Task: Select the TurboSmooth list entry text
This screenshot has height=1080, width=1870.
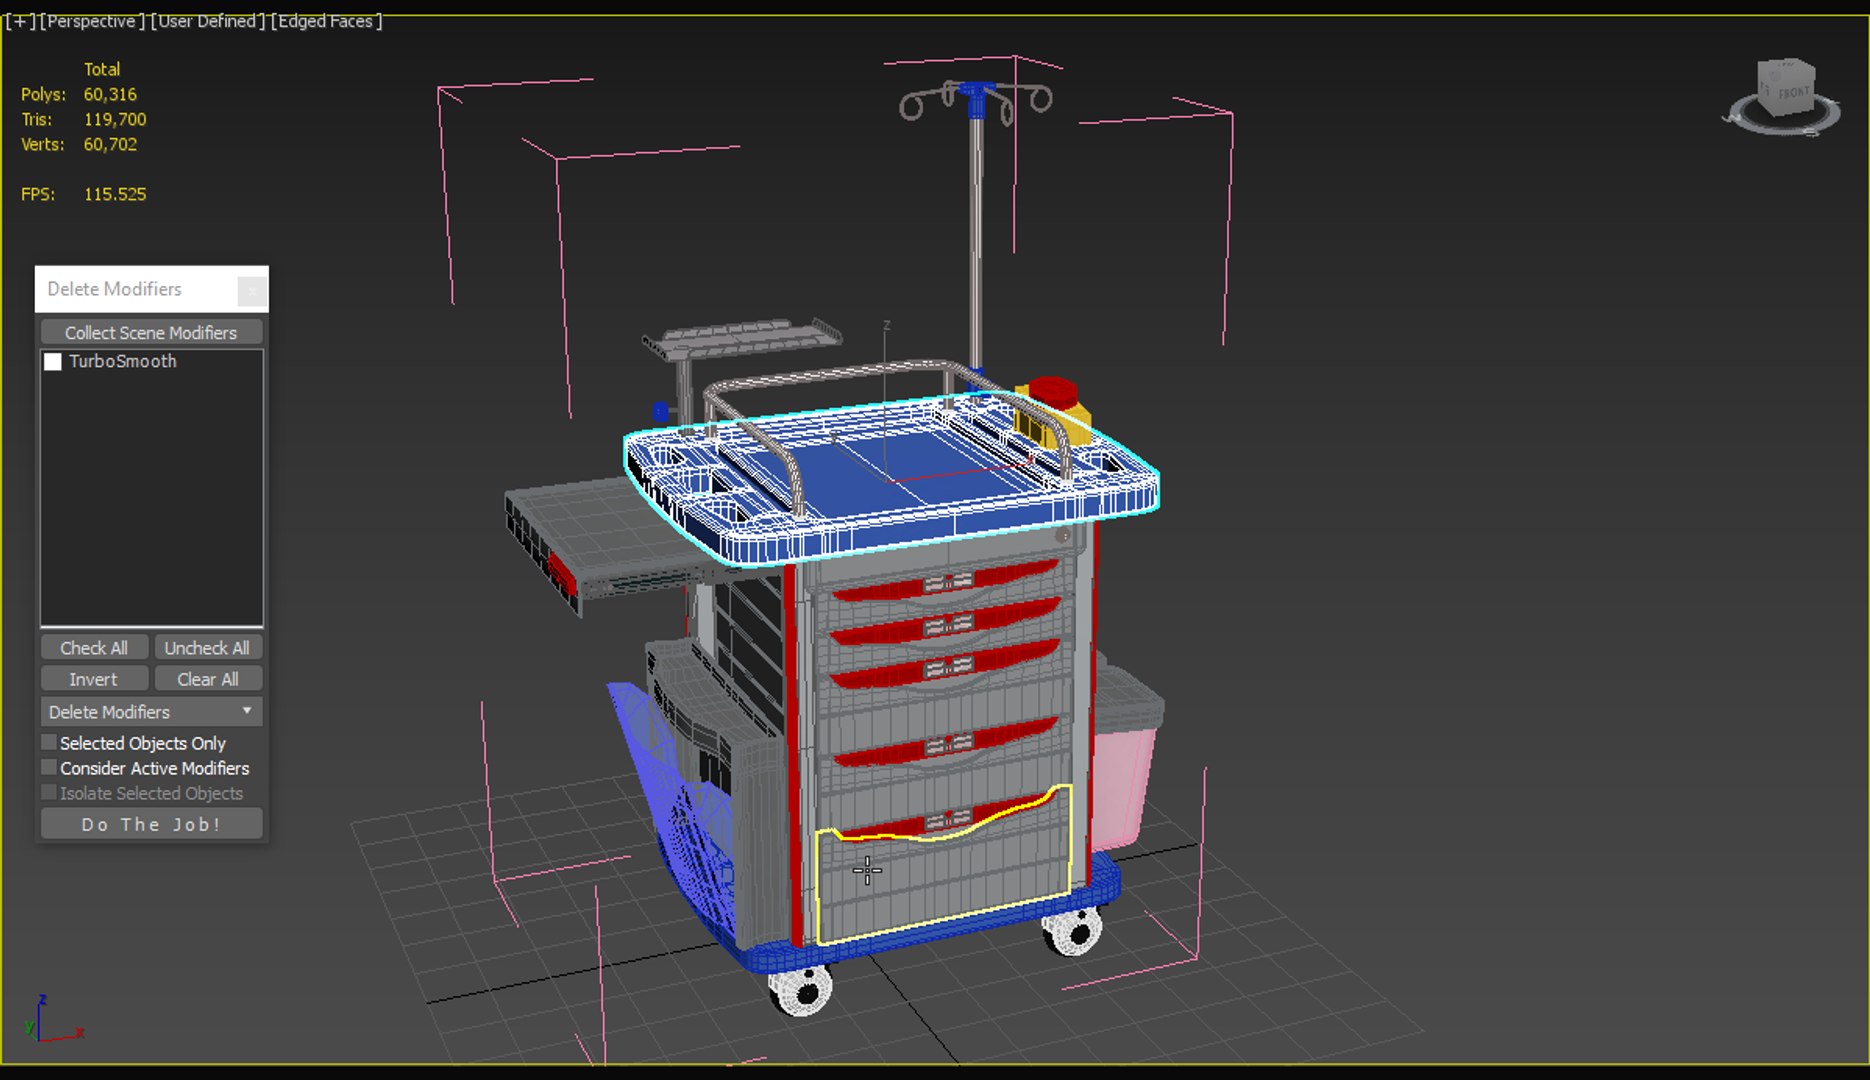Action: click(x=123, y=361)
